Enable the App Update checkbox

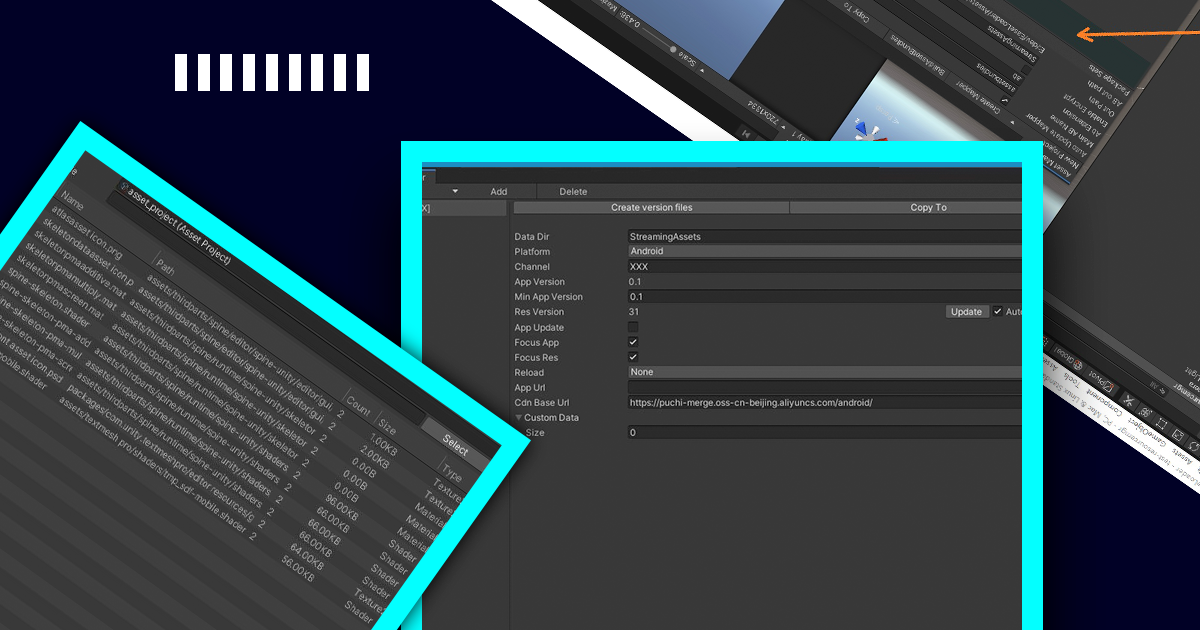coord(633,327)
